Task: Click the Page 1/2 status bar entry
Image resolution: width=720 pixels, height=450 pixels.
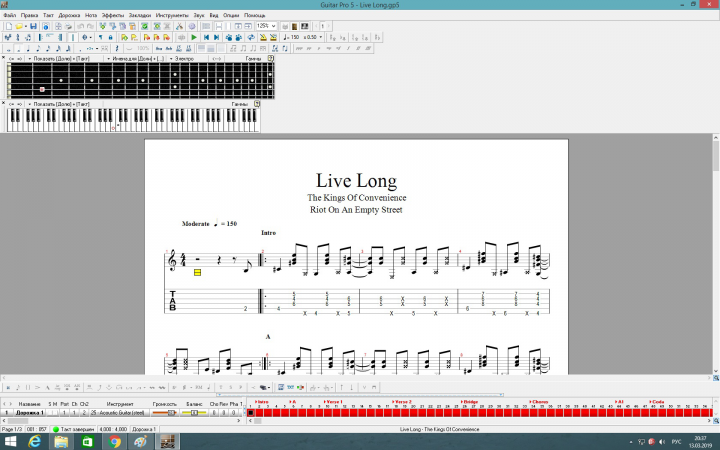Action: click(12, 429)
